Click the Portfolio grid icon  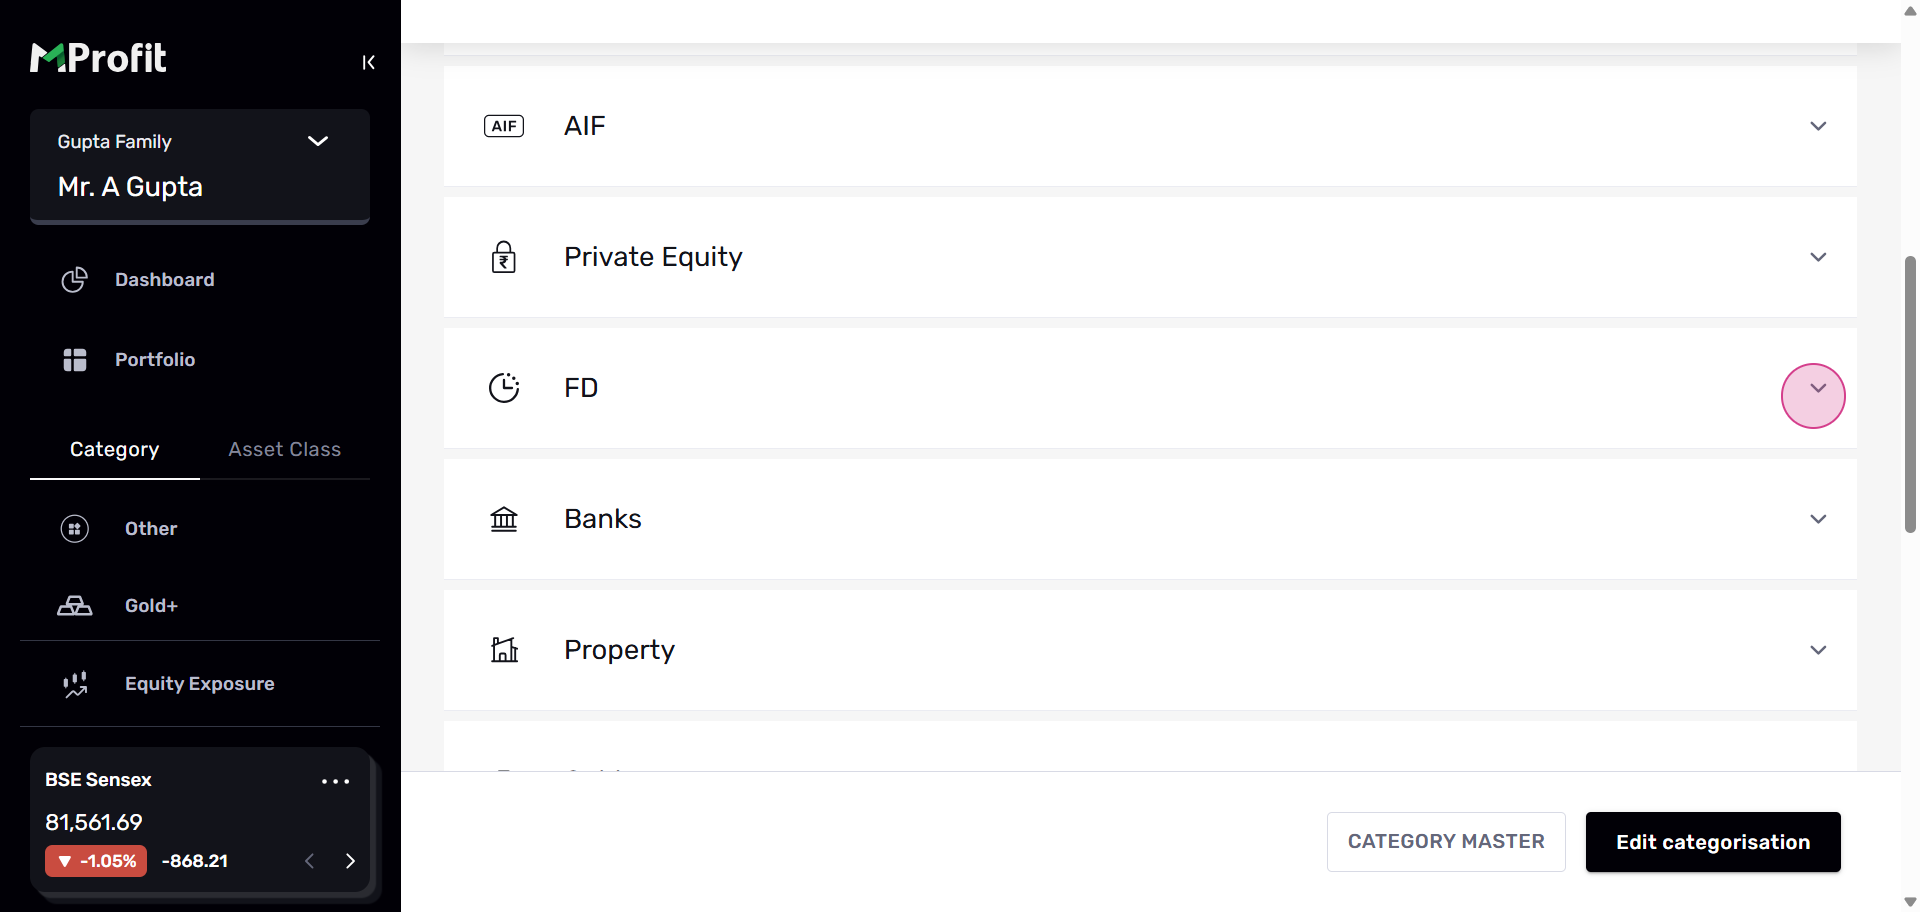[x=75, y=360]
